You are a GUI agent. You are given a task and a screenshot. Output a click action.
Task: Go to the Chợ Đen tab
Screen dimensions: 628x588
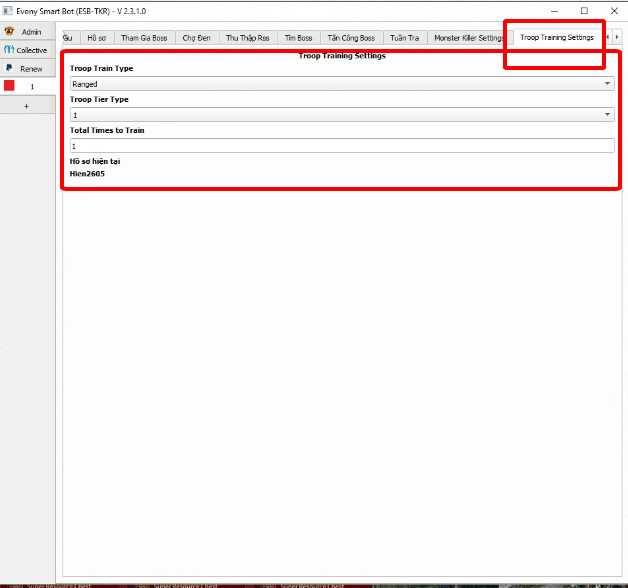click(x=196, y=38)
